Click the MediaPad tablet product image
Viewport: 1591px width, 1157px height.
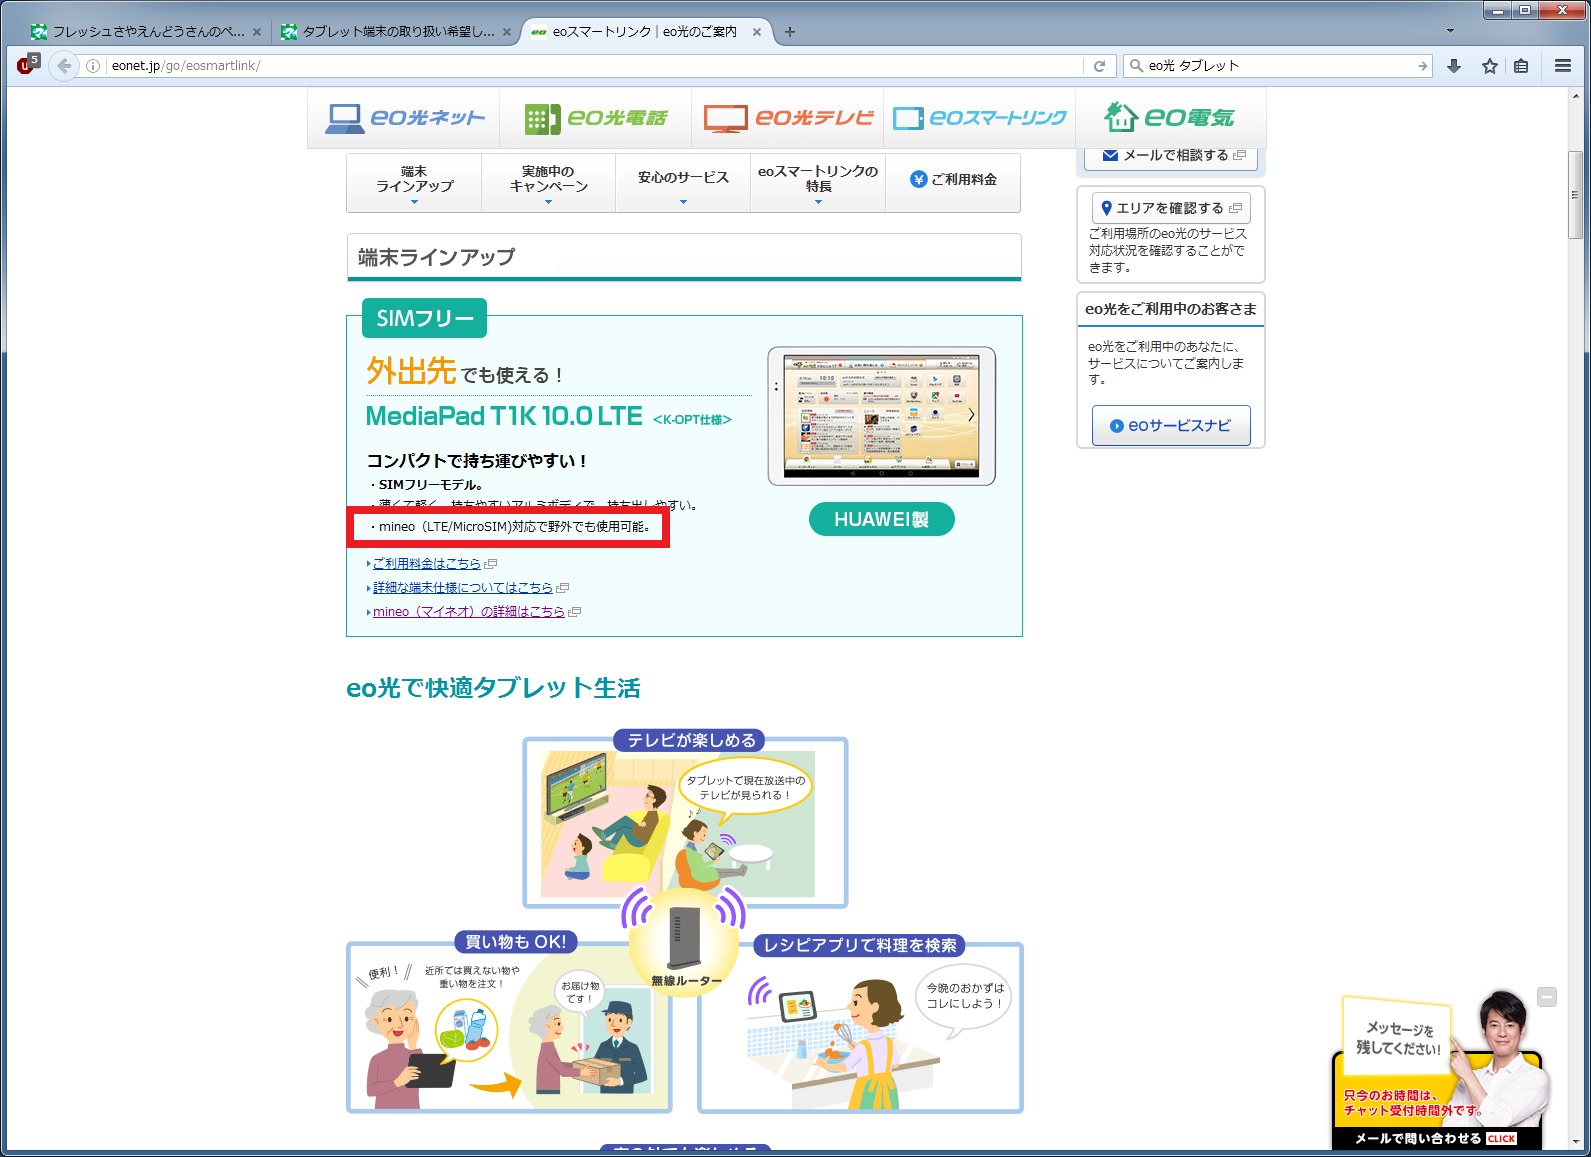pyautogui.click(x=881, y=416)
